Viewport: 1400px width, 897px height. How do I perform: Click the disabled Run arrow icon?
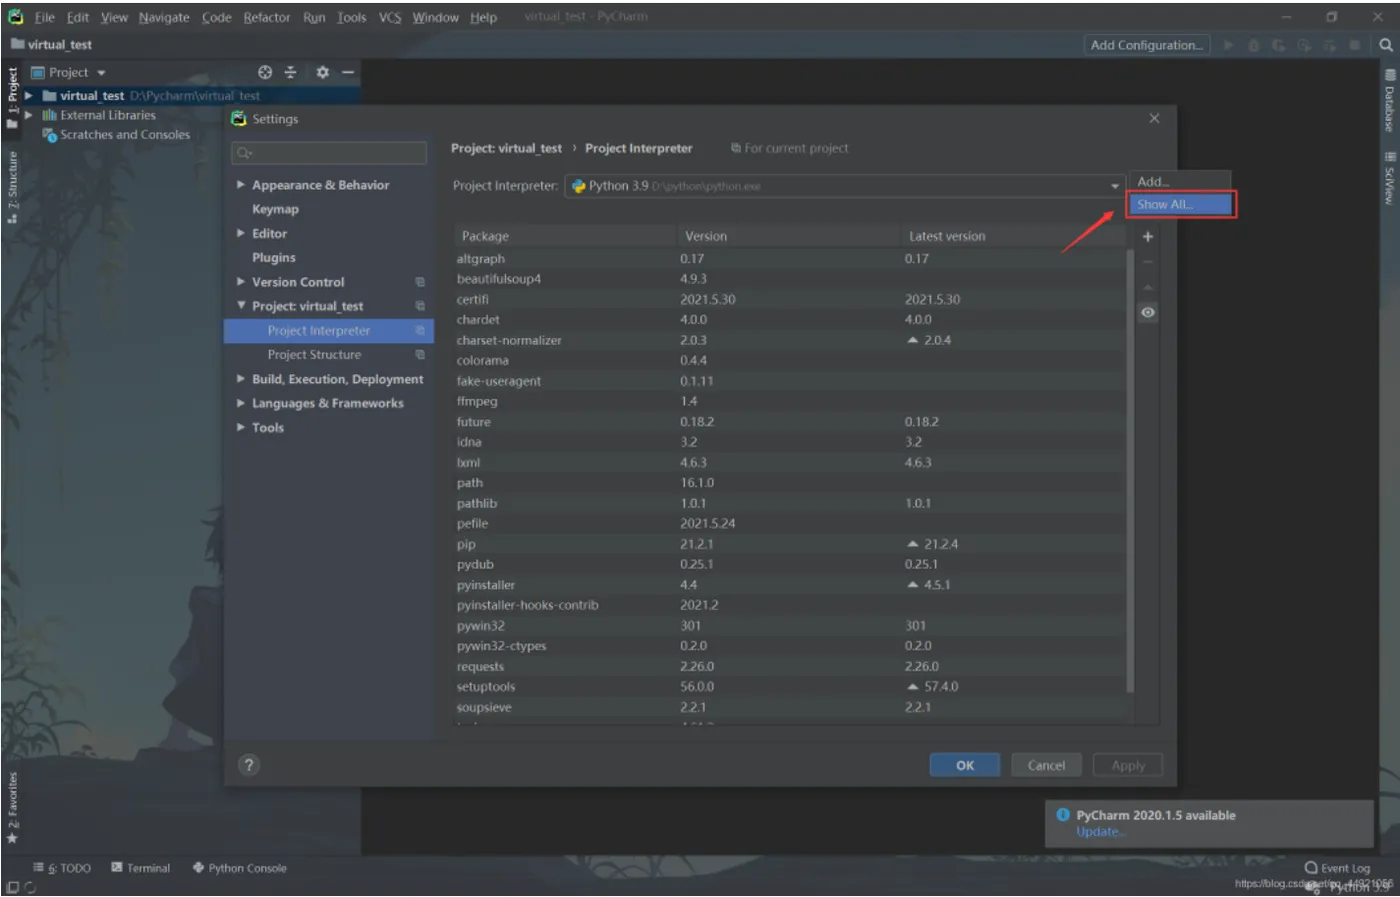1229,45
